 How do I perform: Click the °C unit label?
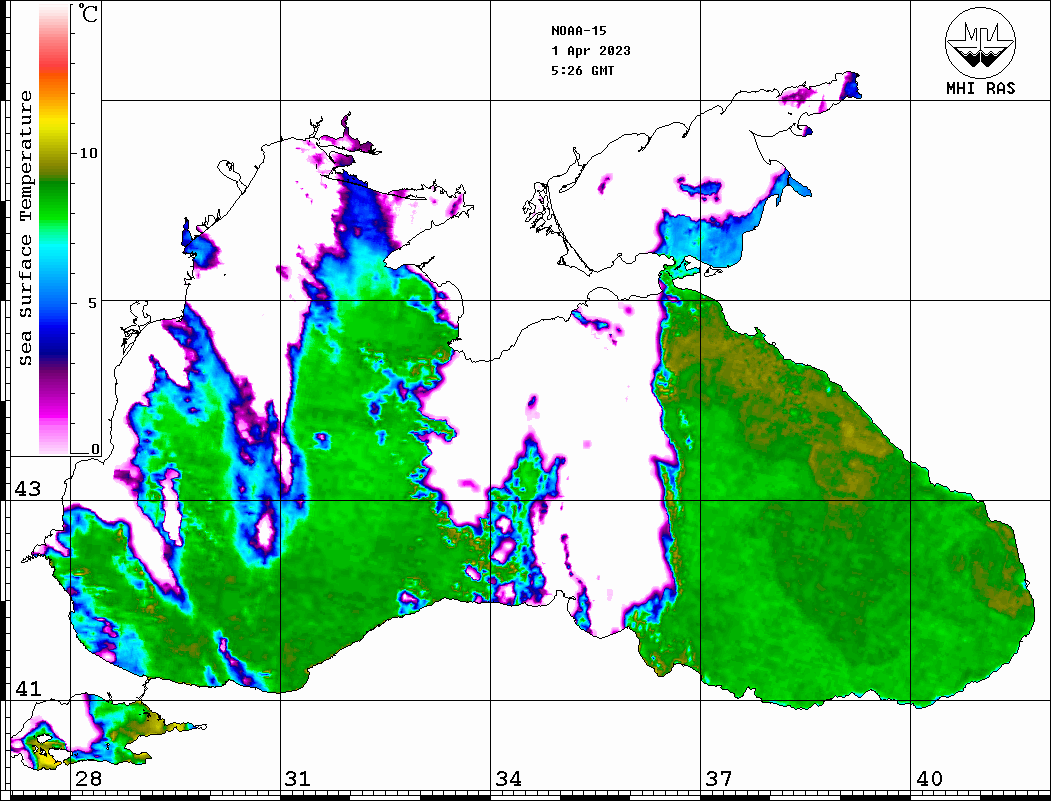tap(88, 13)
